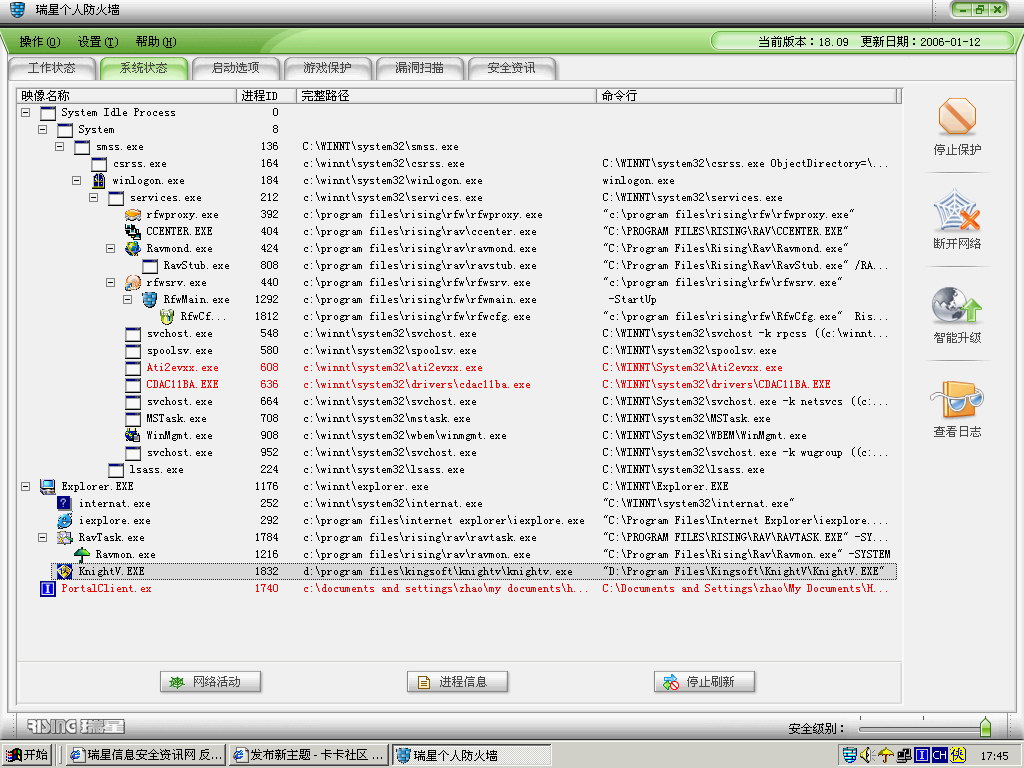
Task: Switch to the 工作状态 tab
Action: (x=51, y=69)
